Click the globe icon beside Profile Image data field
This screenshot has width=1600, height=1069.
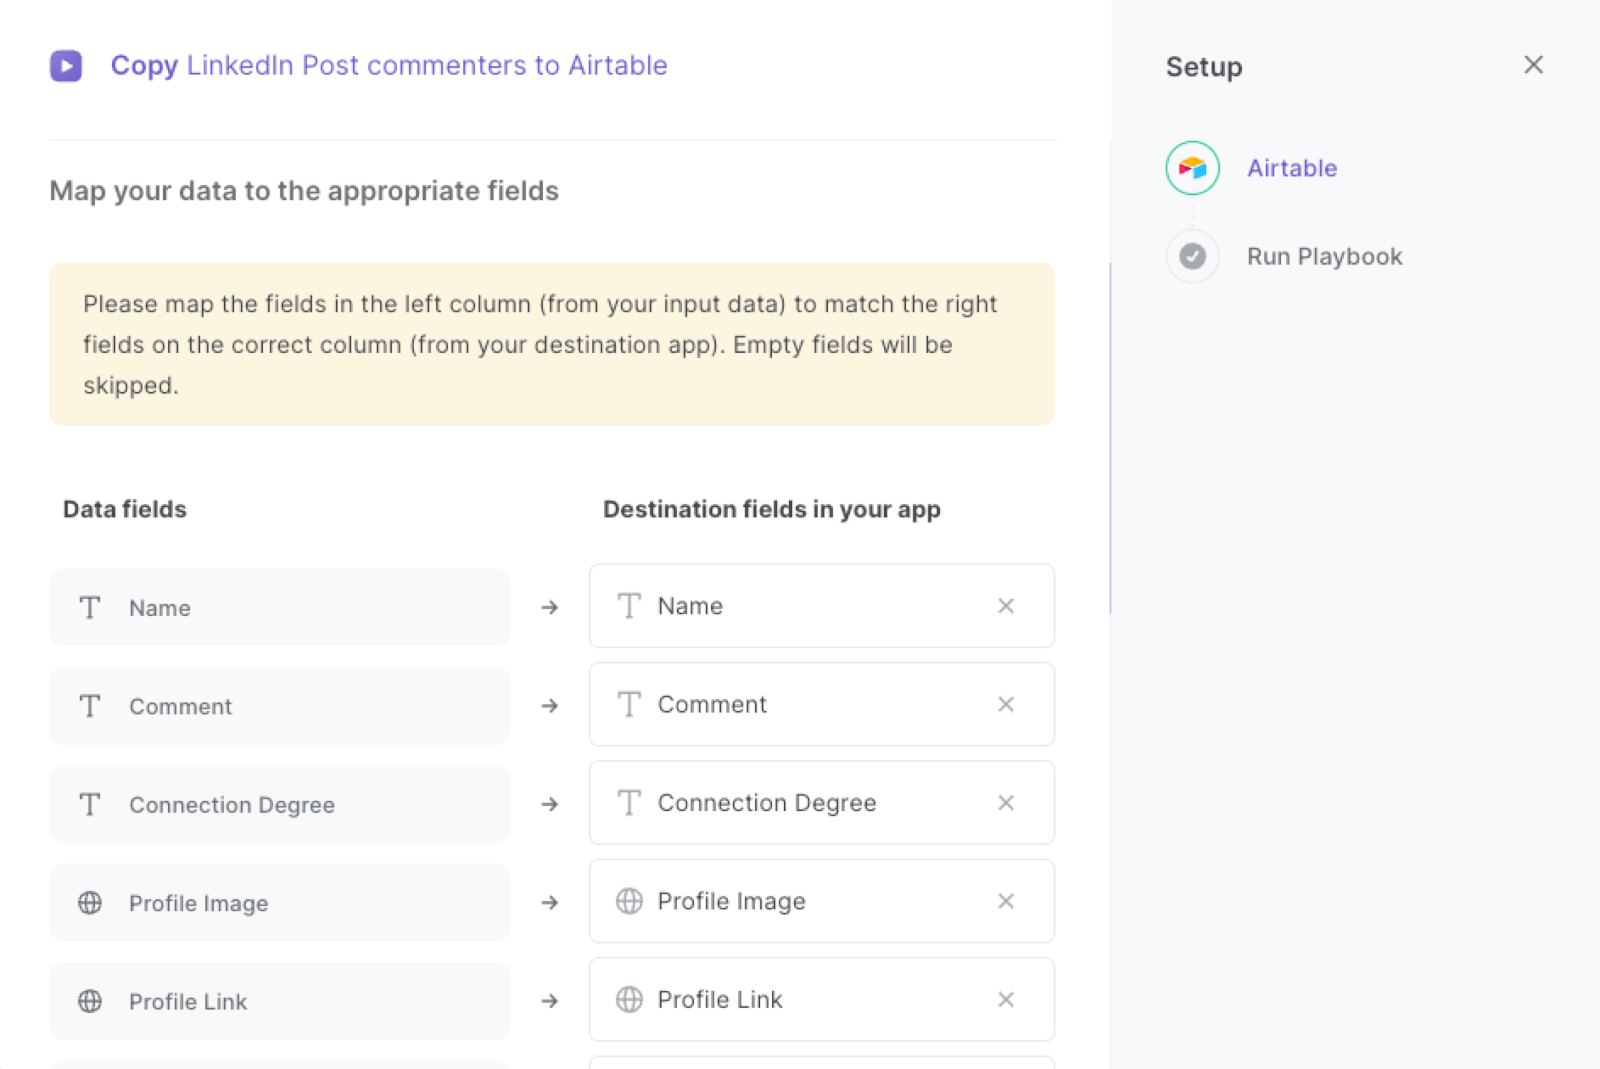tap(89, 902)
